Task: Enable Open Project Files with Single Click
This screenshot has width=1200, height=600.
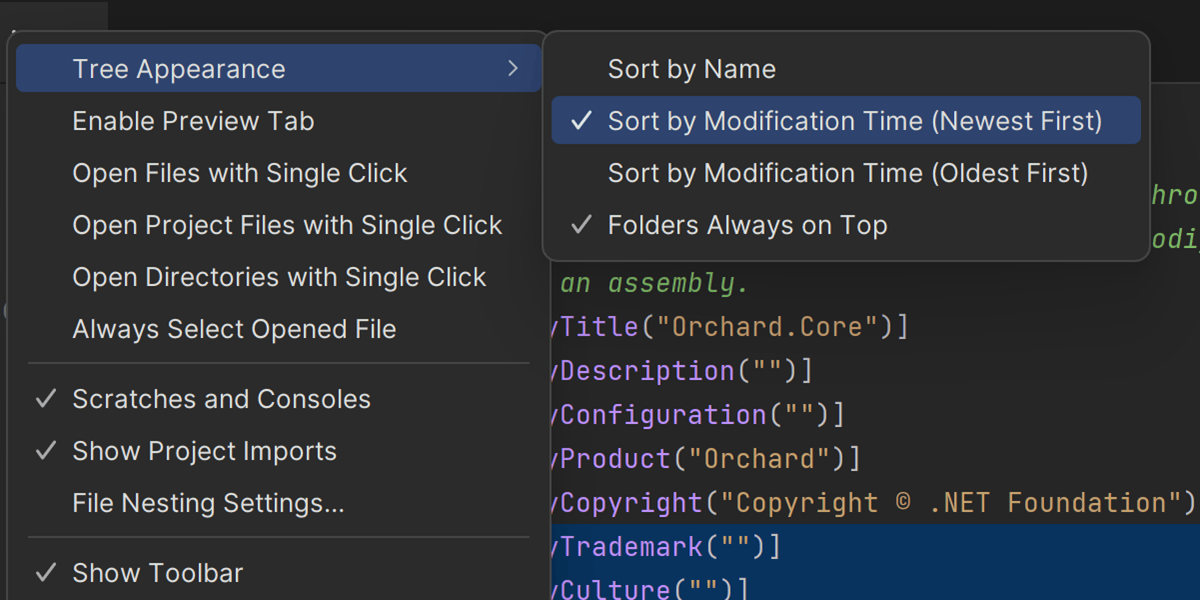Action: [x=287, y=225]
